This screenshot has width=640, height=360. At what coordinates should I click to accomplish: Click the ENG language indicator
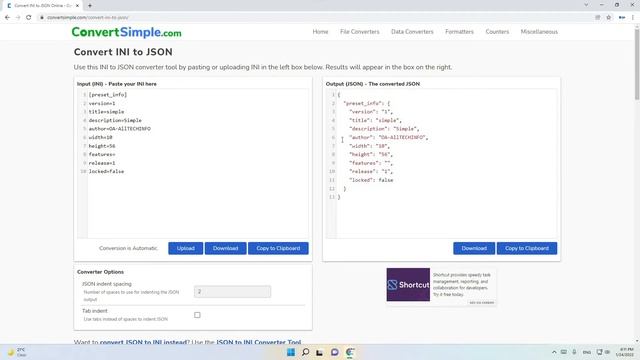587,352
